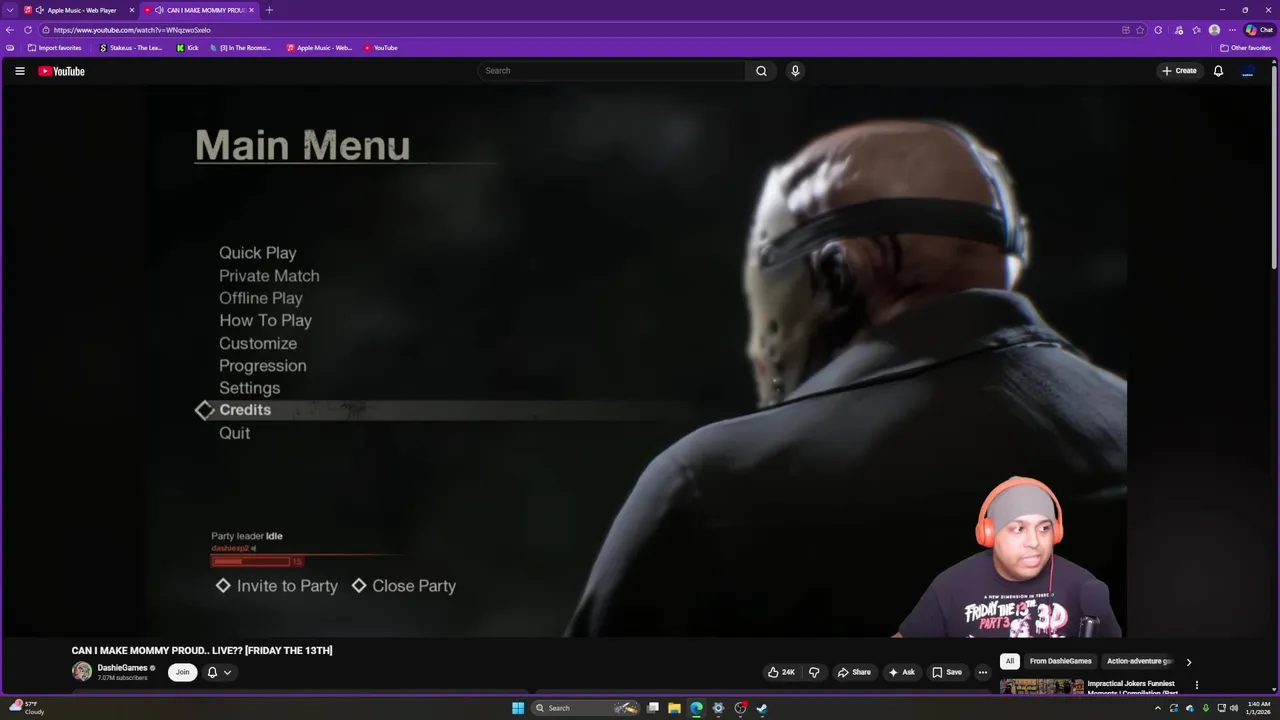Click the YouTube search magnifier button

[x=761, y=71]
